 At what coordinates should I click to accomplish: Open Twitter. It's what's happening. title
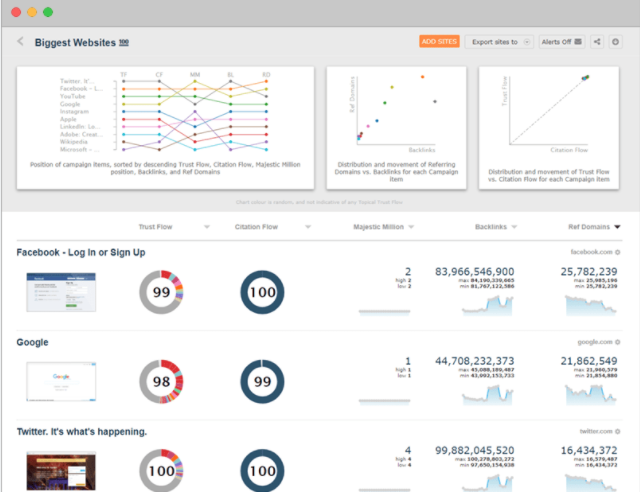pyautogui.click(x=82, y=432)
